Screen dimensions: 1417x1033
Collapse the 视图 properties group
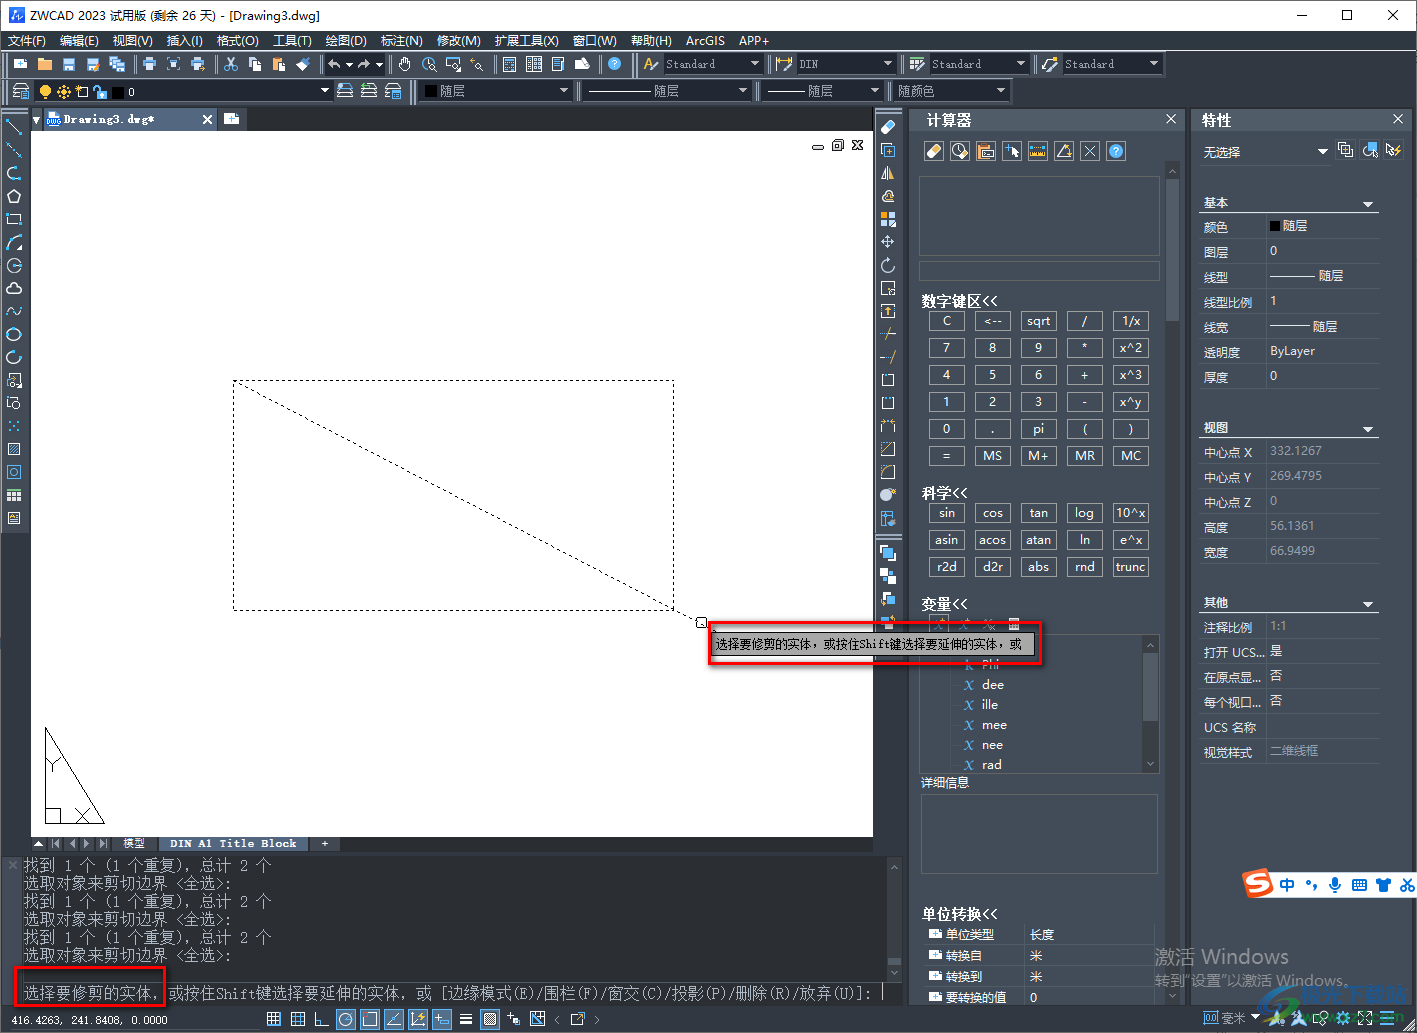pos(1368,428)
